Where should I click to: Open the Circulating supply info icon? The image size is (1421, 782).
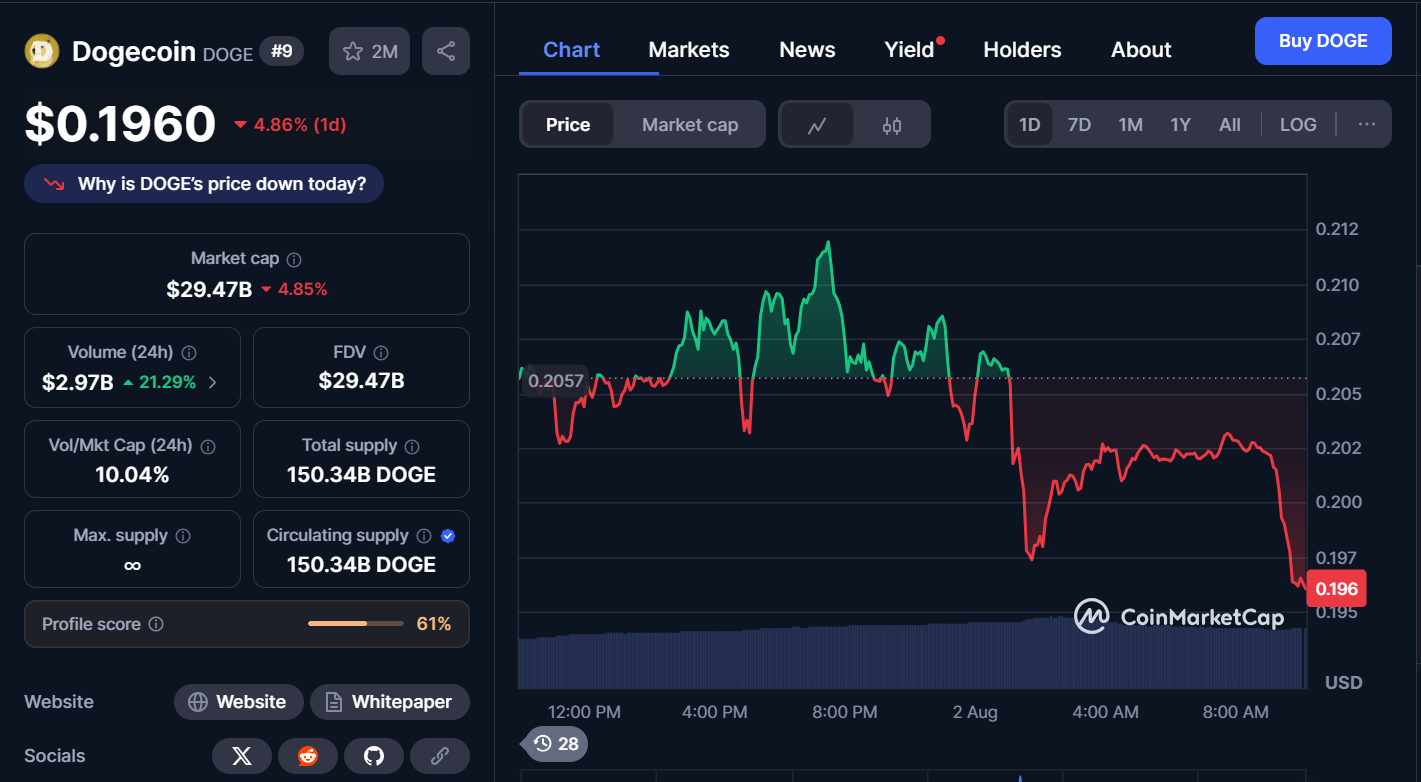(424, 536)
